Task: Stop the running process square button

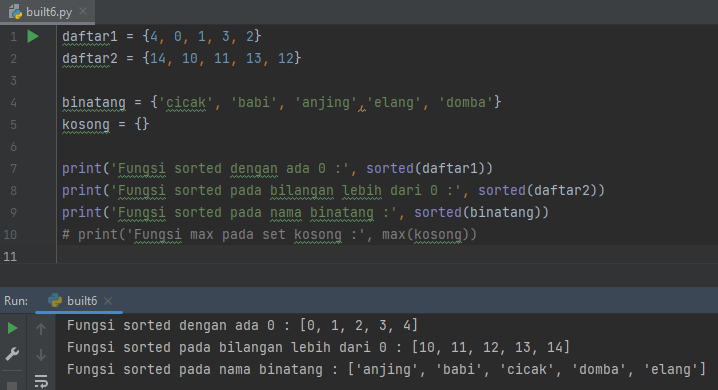Action: coord(12,385)
